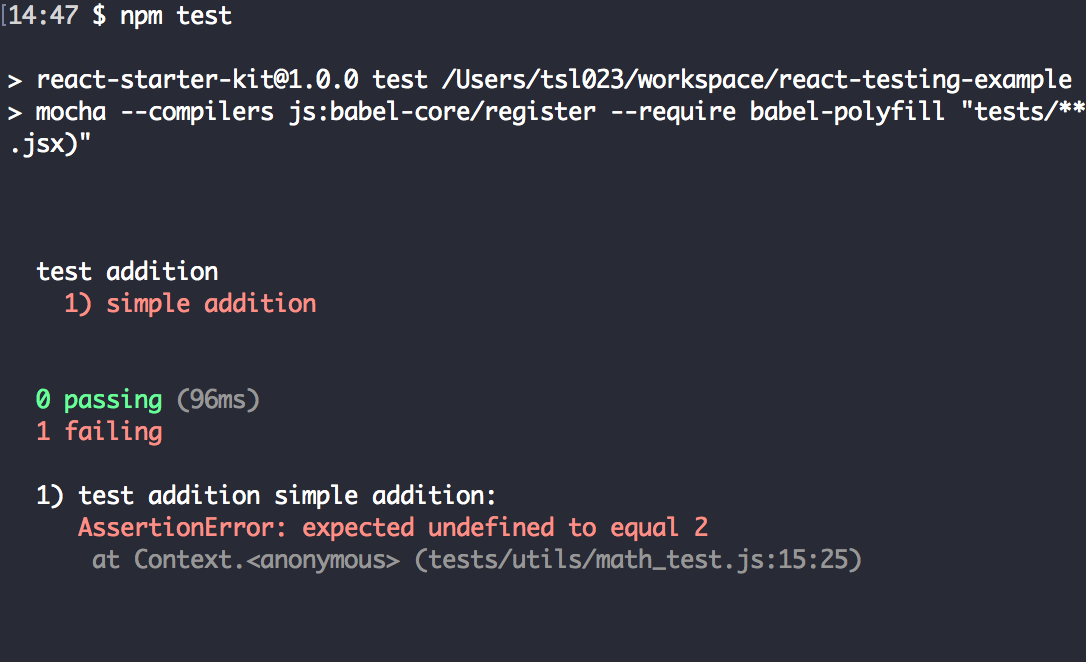Click the (96ms) duration text
The image size is (1086, 662).
218,400
